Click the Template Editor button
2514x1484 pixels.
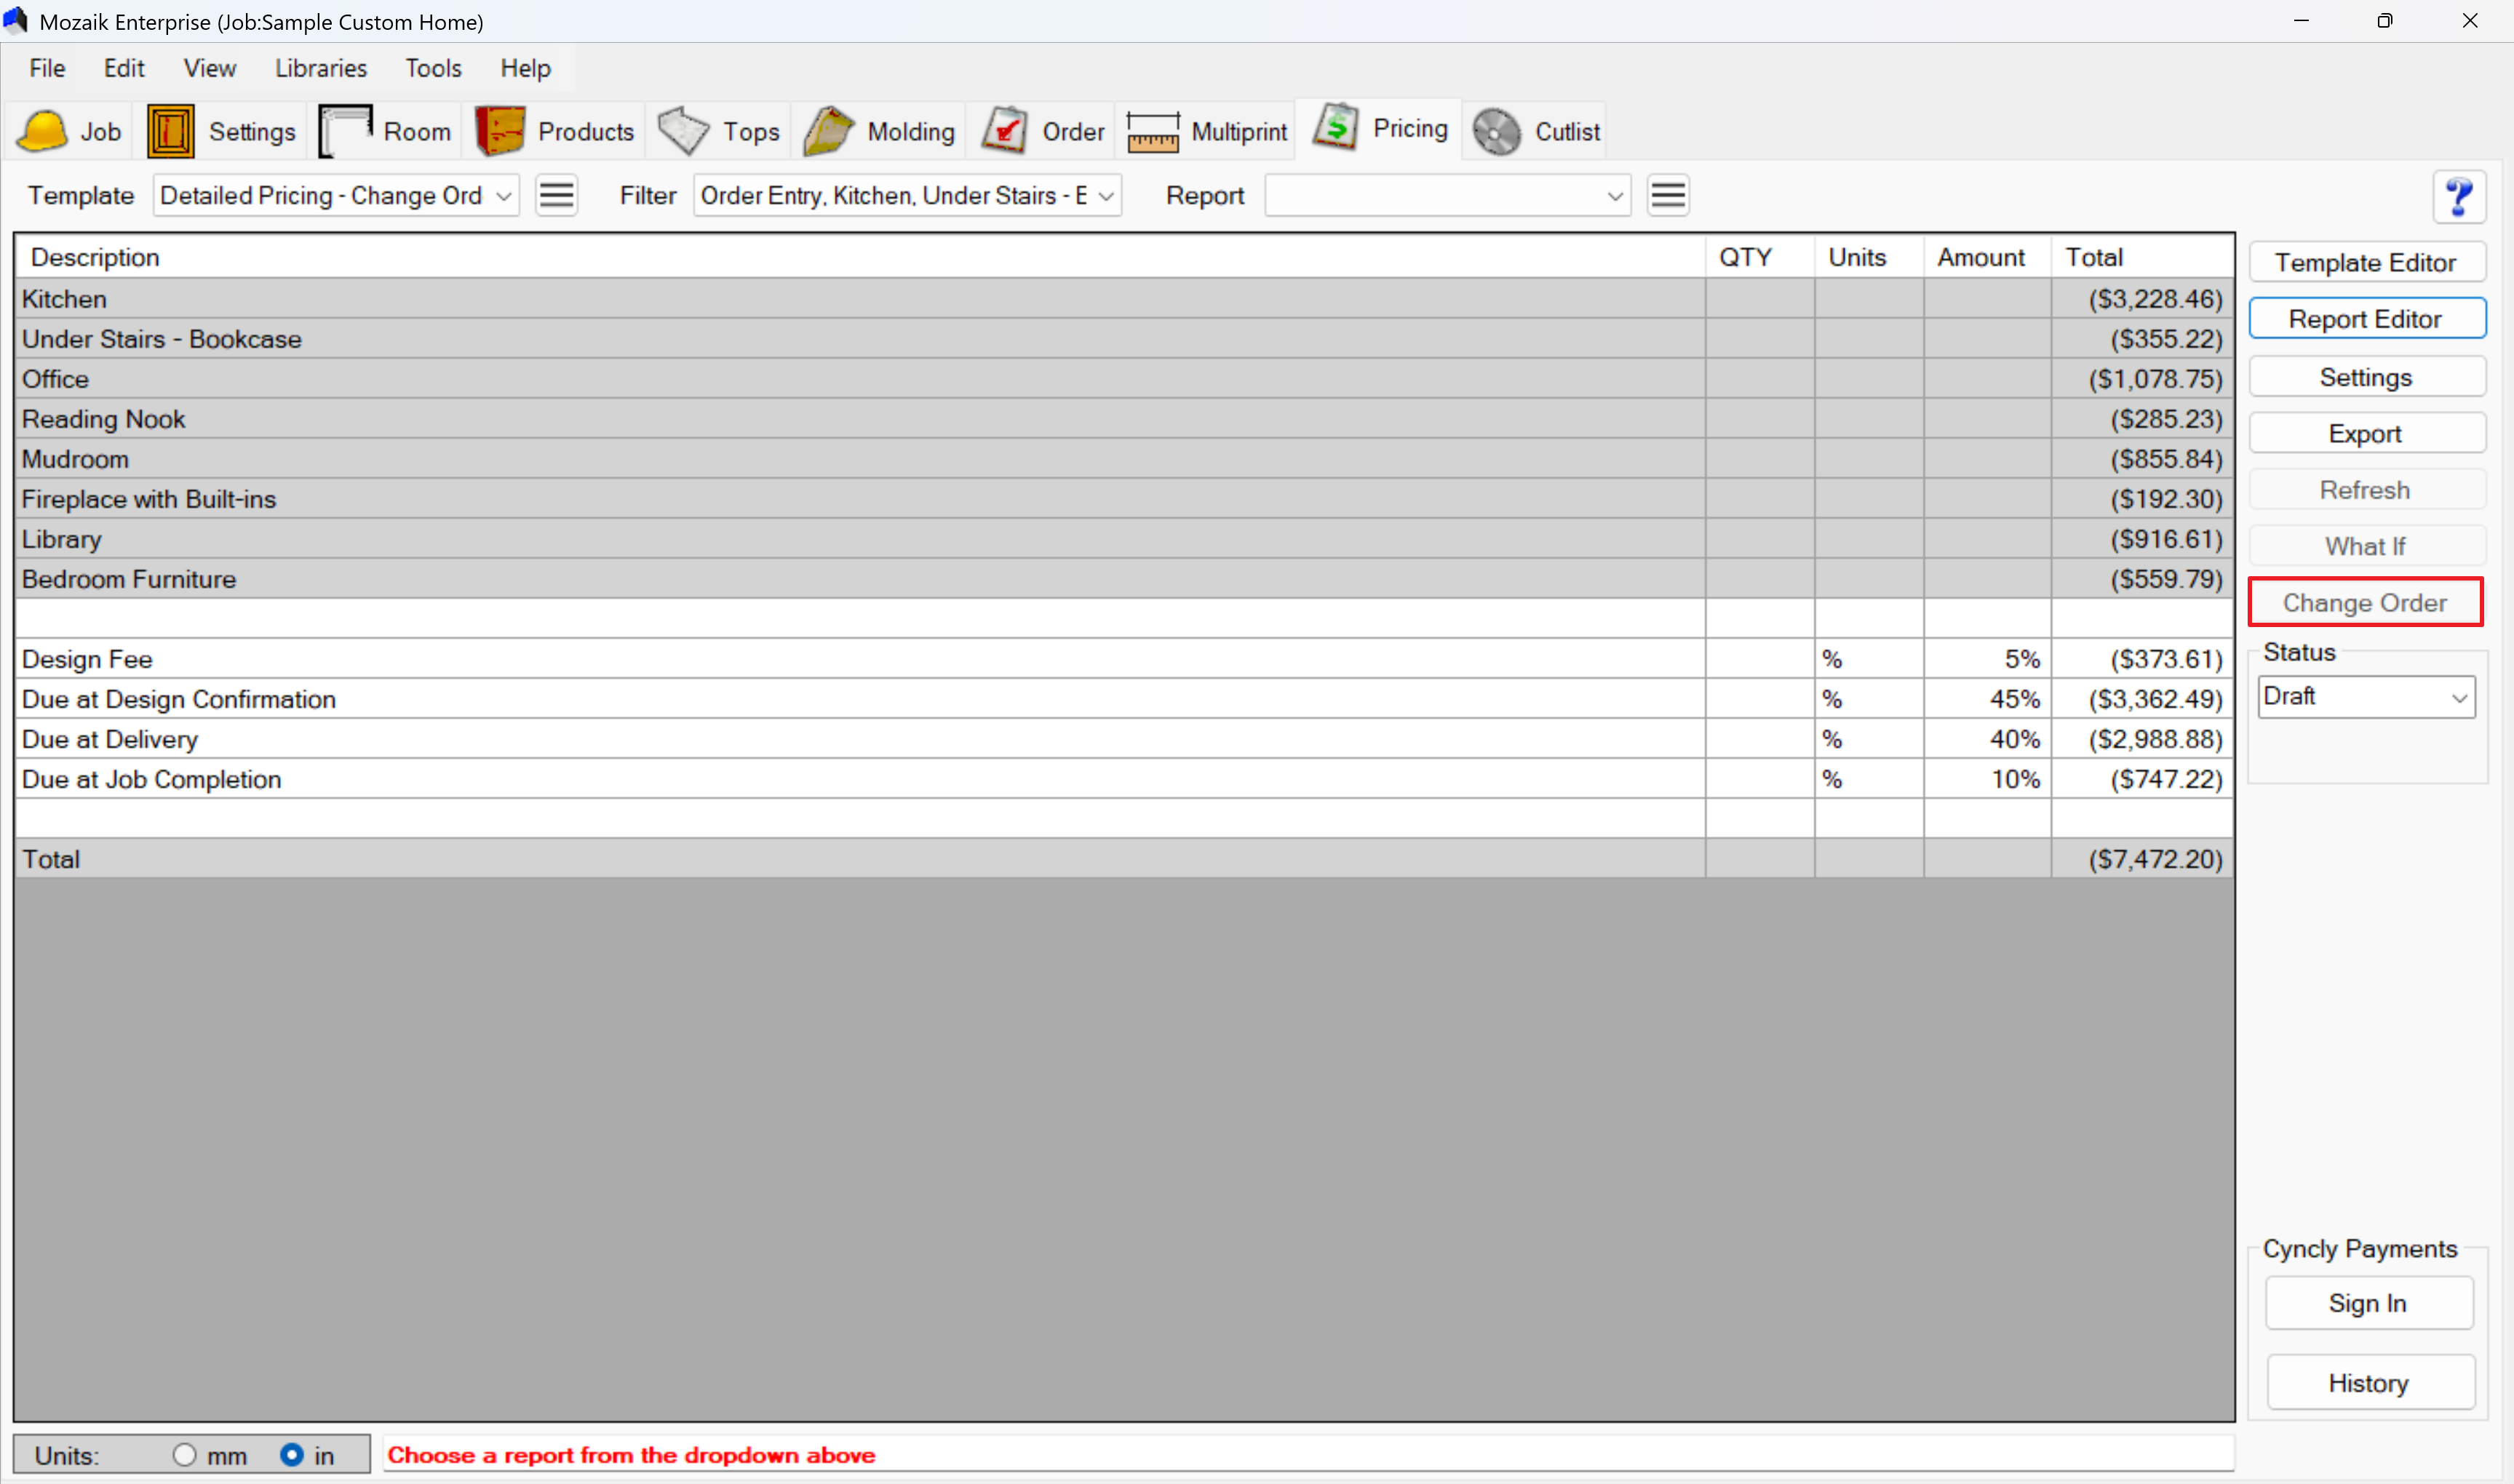click(x=2365, y=262)
